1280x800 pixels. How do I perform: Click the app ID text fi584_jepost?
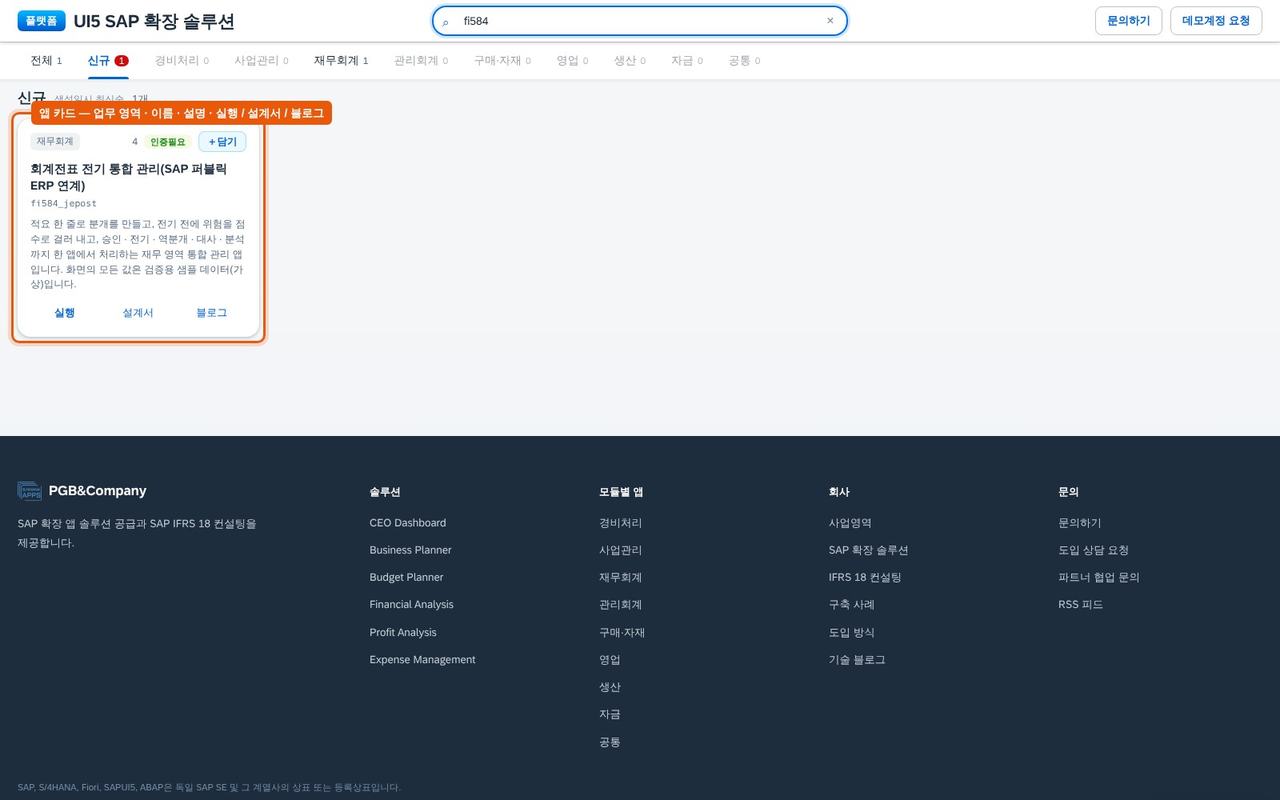click(x=63, y=204)
